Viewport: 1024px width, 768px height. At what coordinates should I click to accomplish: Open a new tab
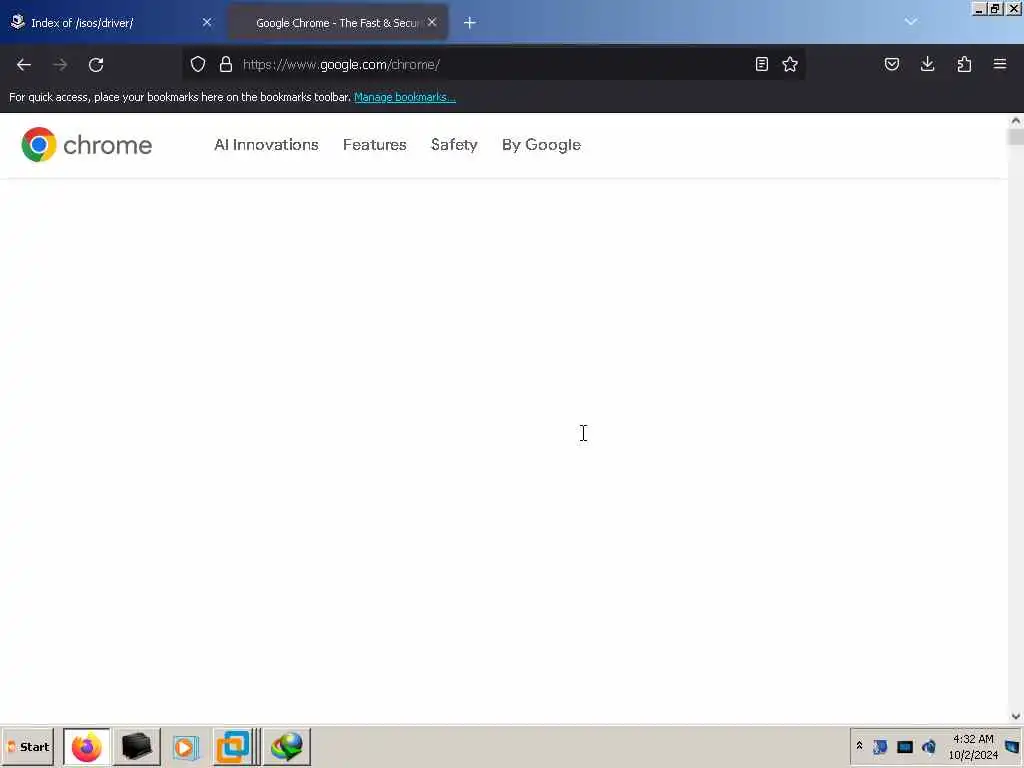[470, 23]
